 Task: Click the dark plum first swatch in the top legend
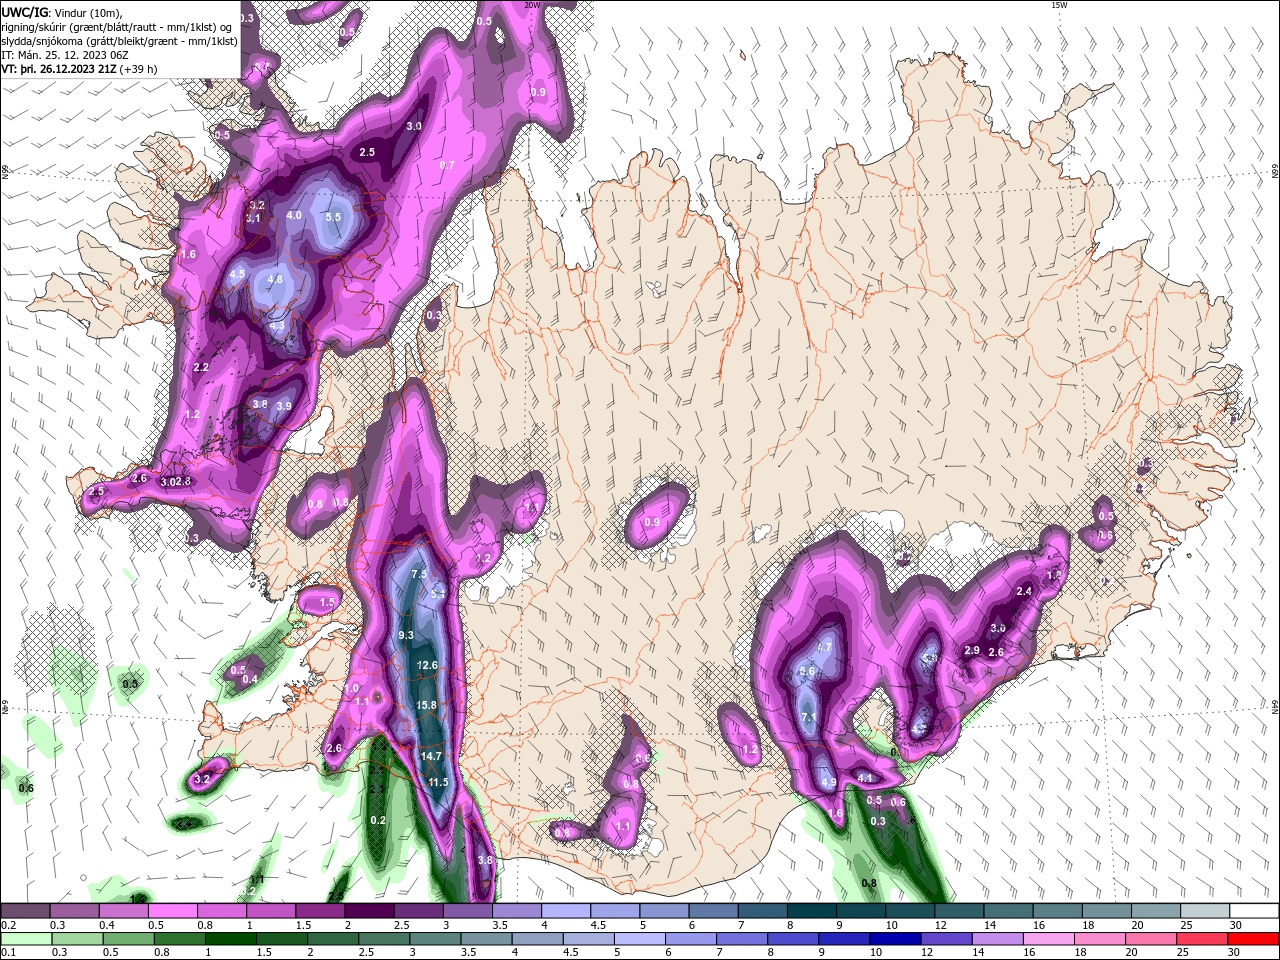(x=25, y=911)
